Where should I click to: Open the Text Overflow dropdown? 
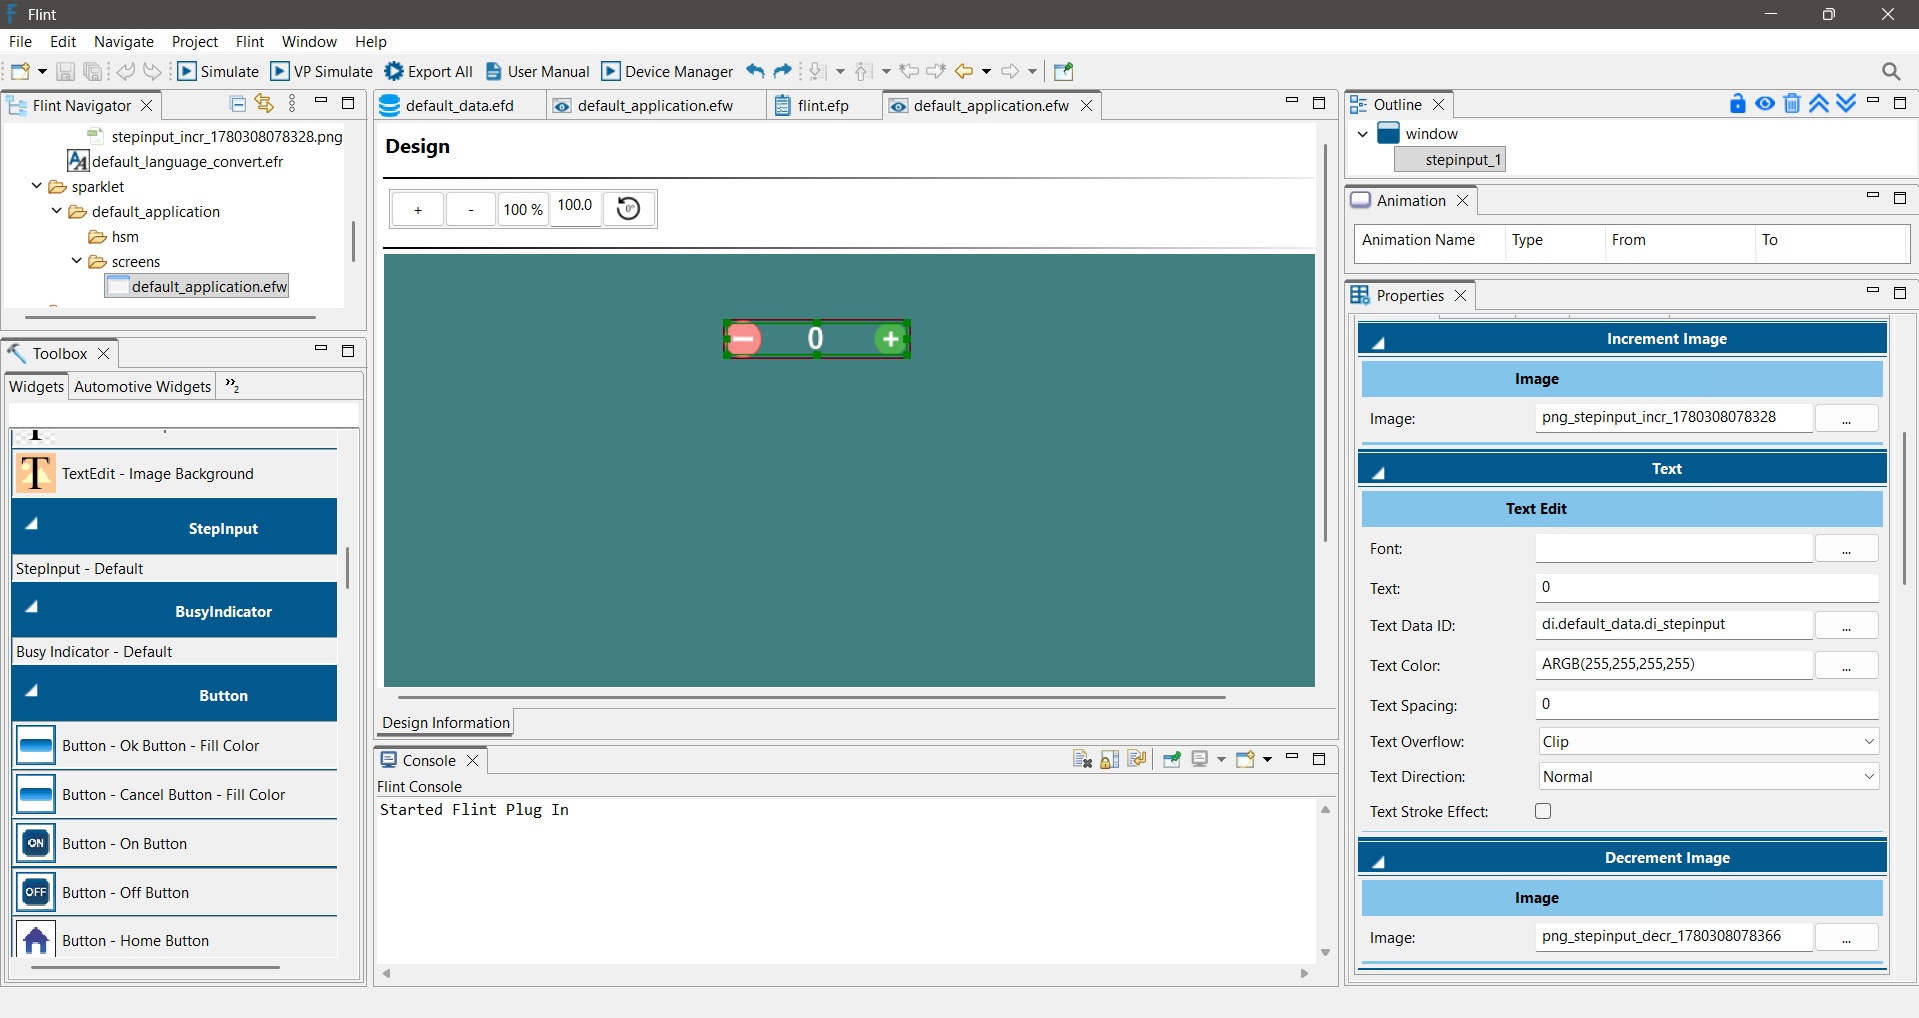click(1708, 741)
